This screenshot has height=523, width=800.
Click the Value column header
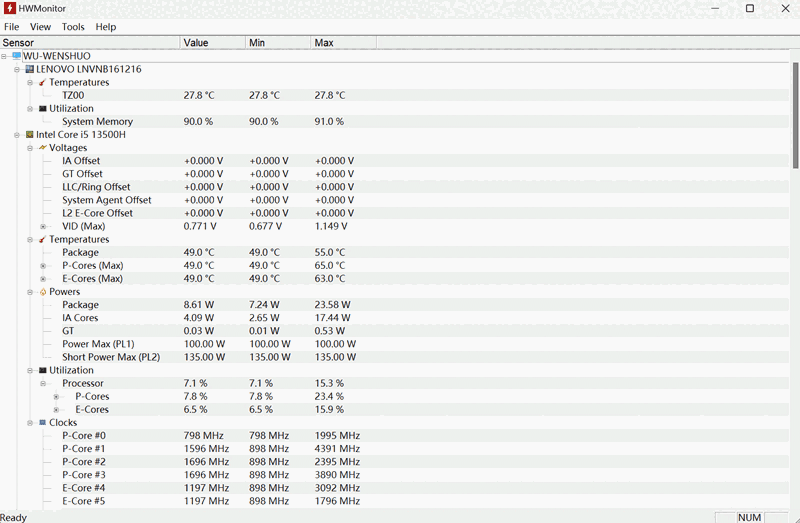212,43
